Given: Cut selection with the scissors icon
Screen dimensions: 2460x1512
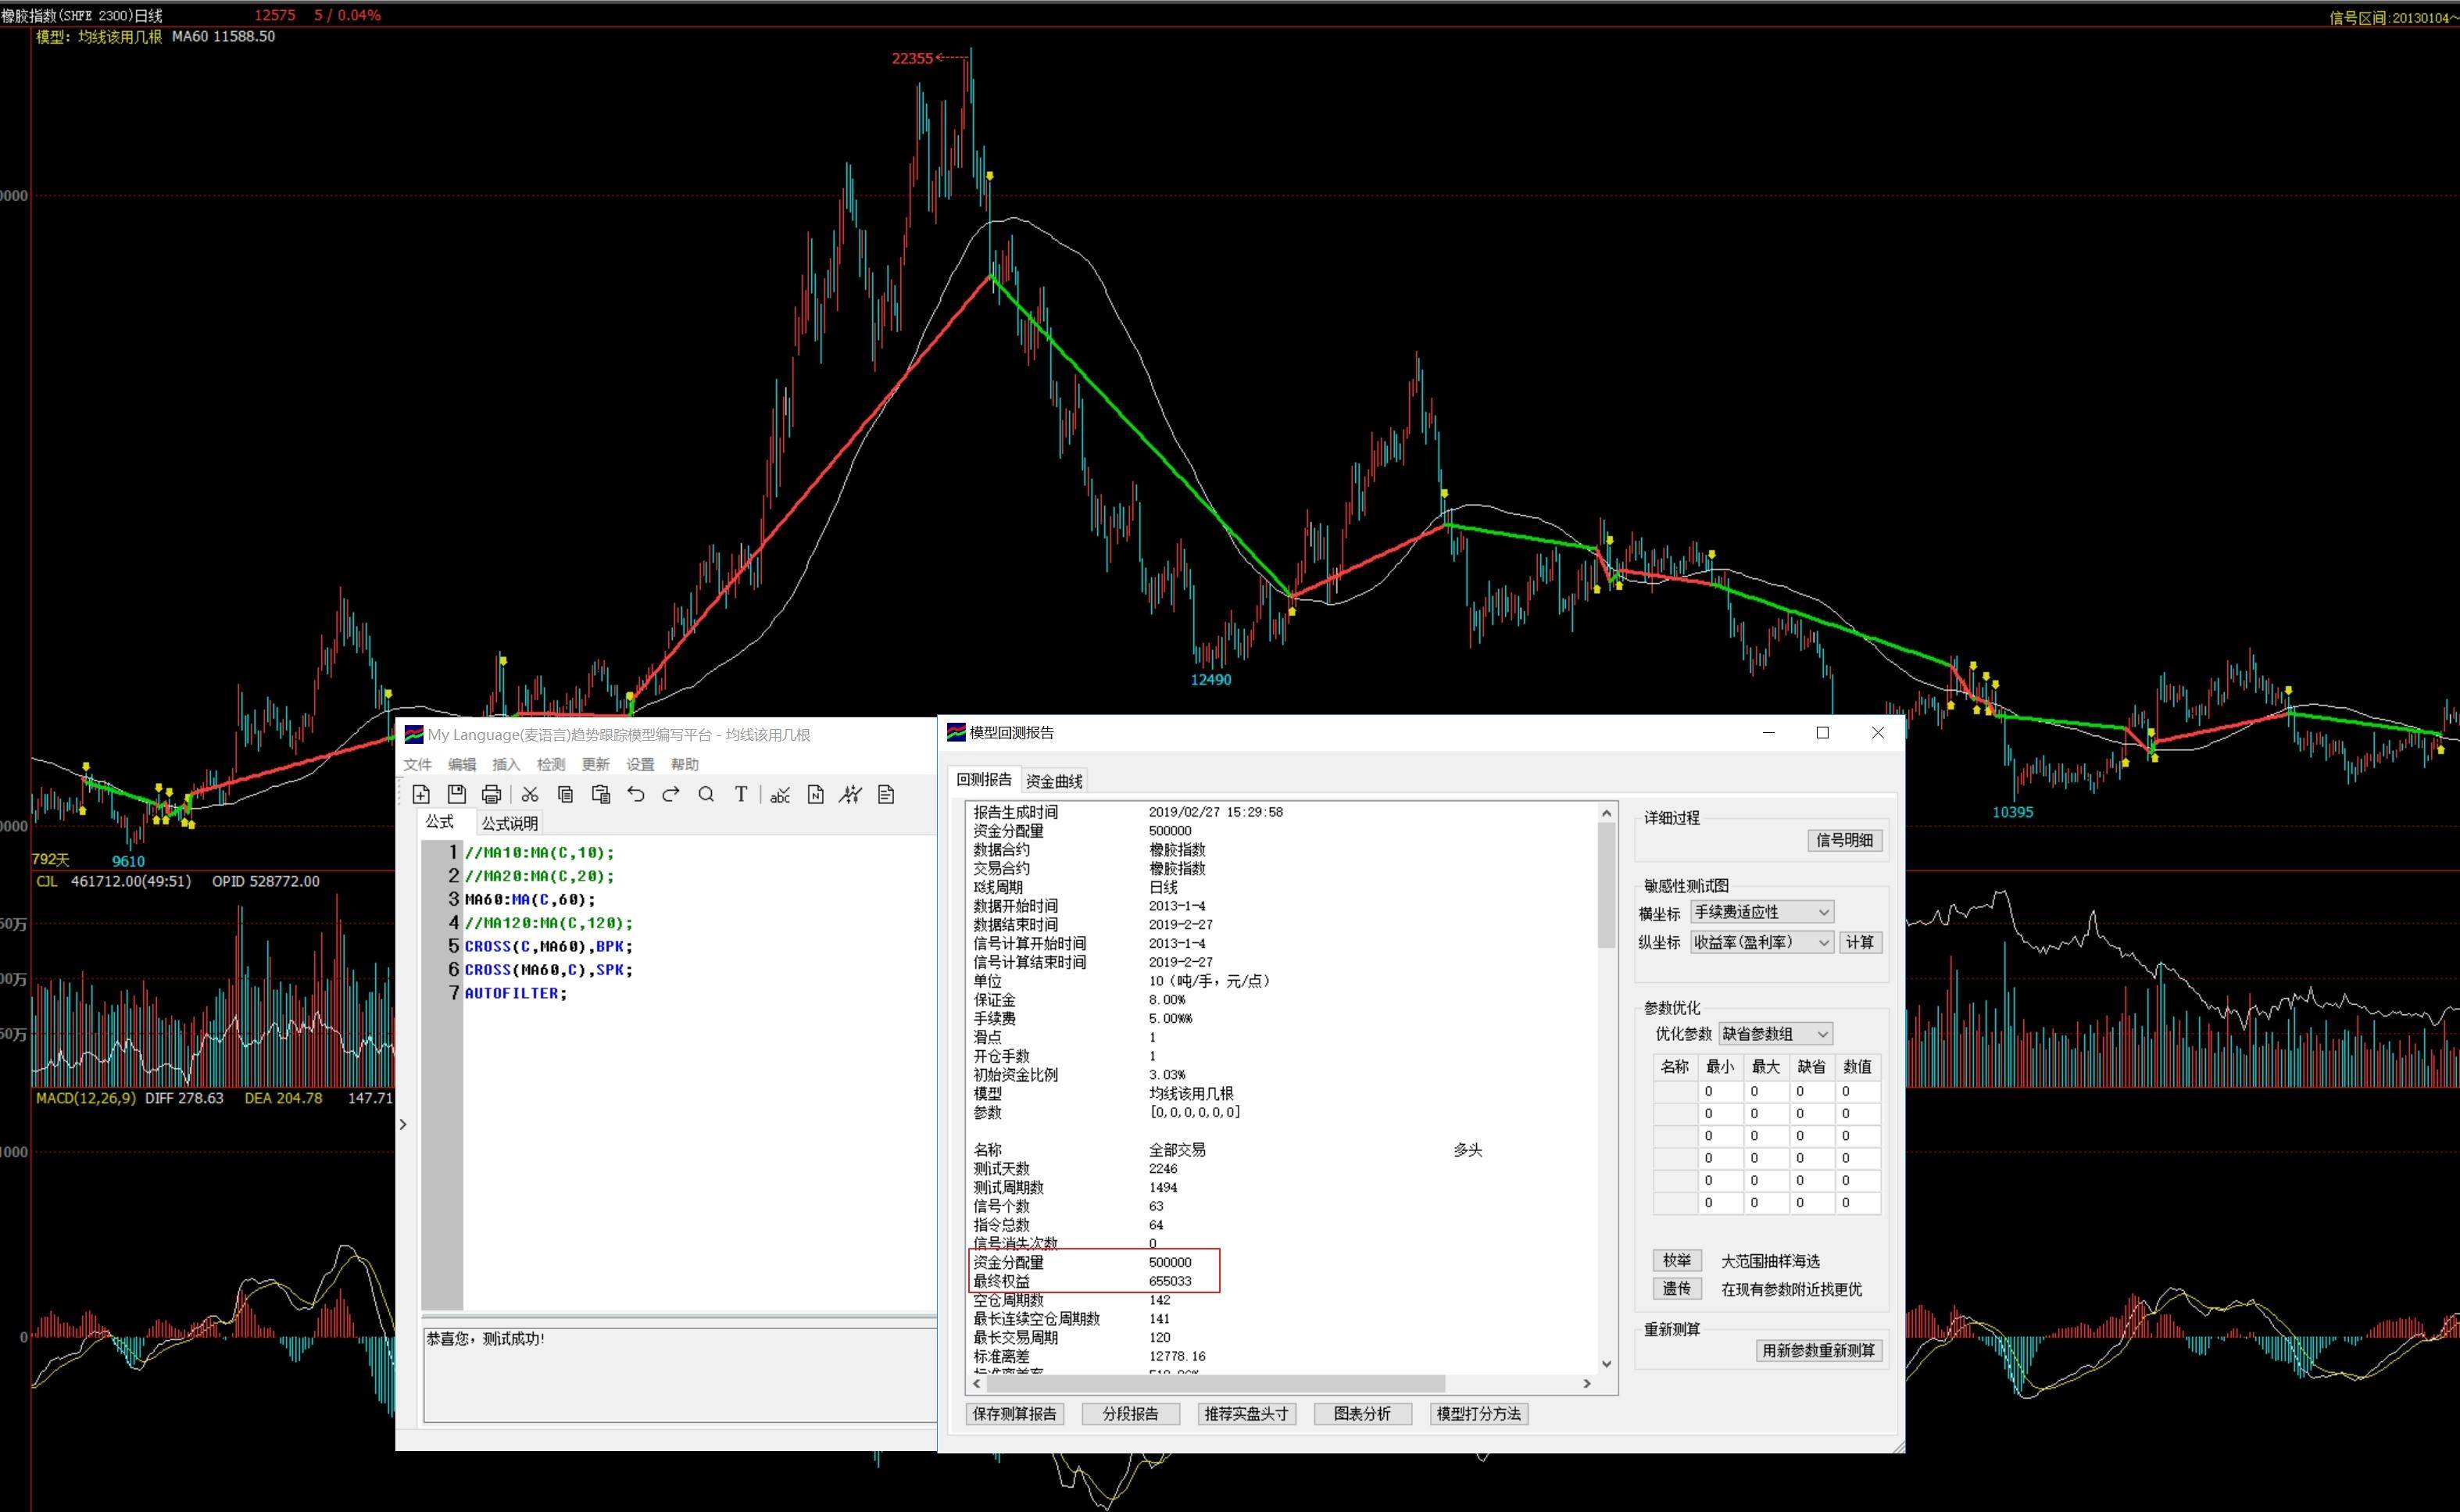Looking at the screenshot, I should (530, 794).
